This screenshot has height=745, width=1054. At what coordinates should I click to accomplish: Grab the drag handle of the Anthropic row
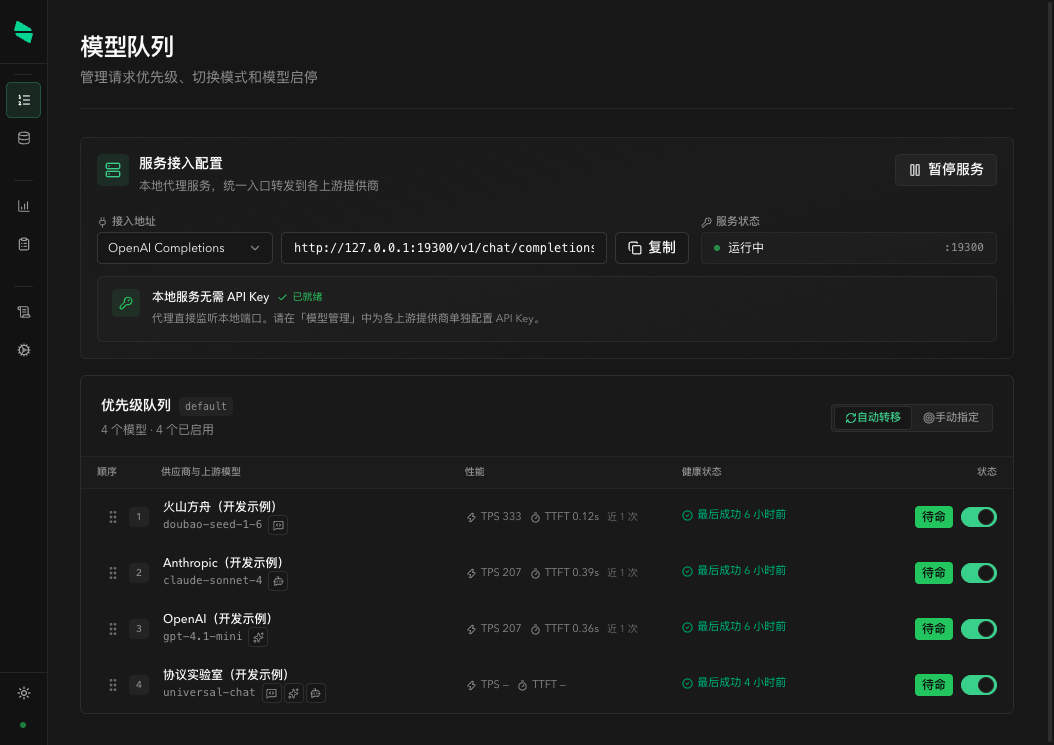tap(113, 573)
